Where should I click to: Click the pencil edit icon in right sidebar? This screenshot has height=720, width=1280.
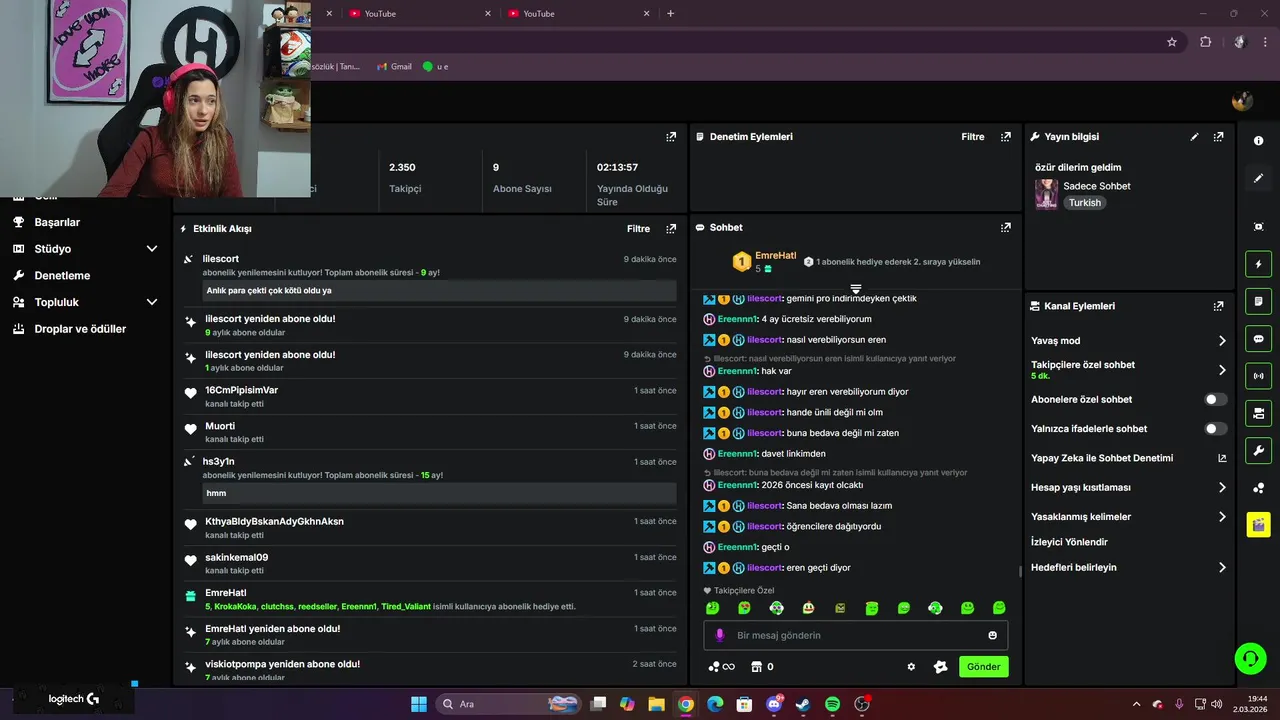[x=1258, y=178]
